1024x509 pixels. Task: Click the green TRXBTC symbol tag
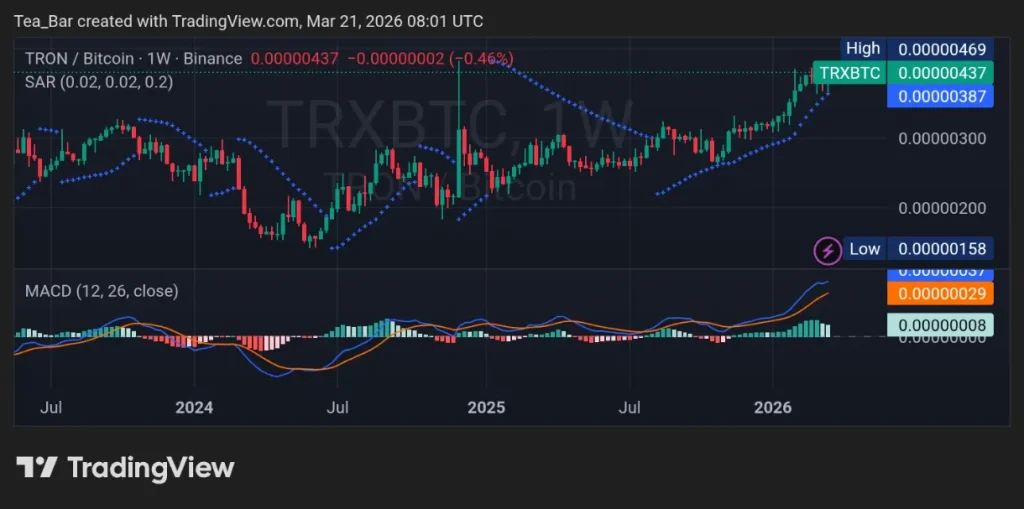[x=848, y=72]
